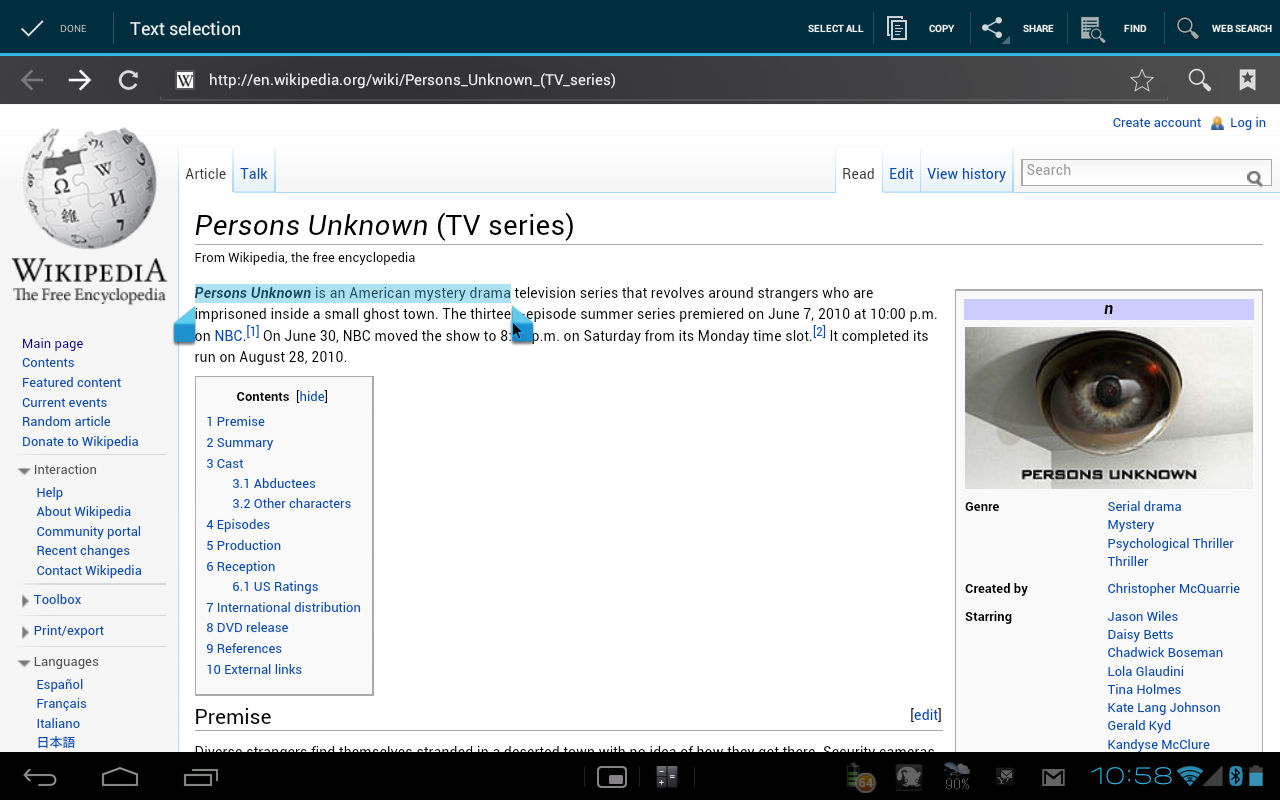Open Find on page via its icon
Screen dimensions: 1280x800
coord(1092,28)
